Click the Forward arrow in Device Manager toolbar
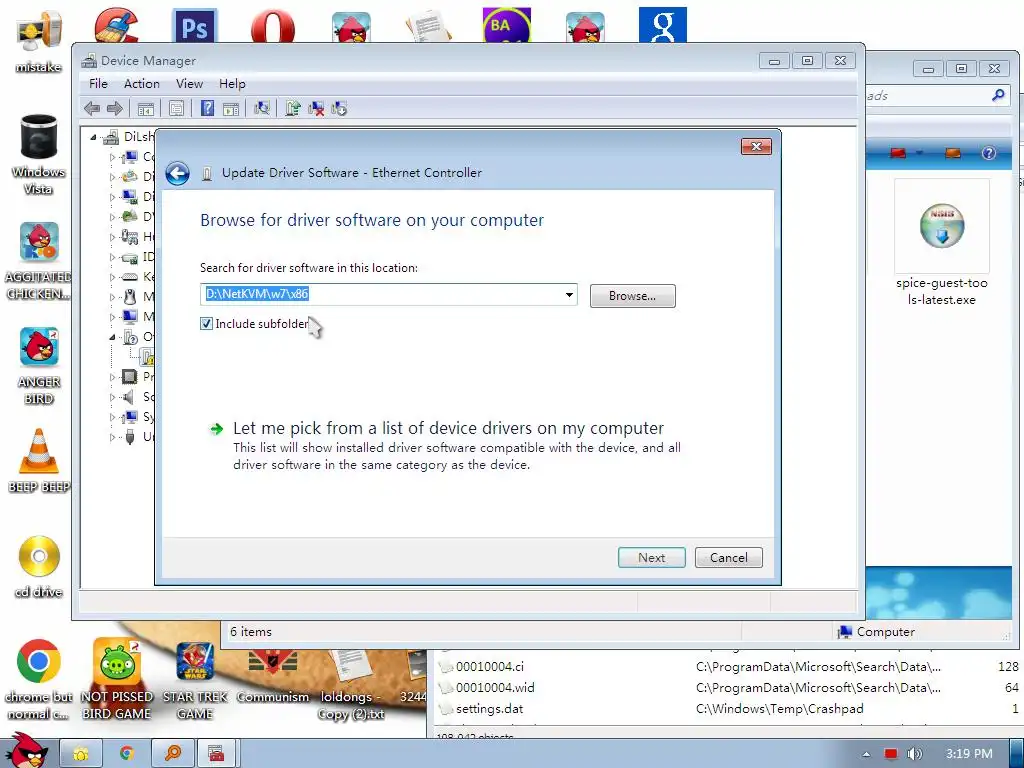This screenshot has width=1024, height=768. pyautogui.click(x=115, y=108)
